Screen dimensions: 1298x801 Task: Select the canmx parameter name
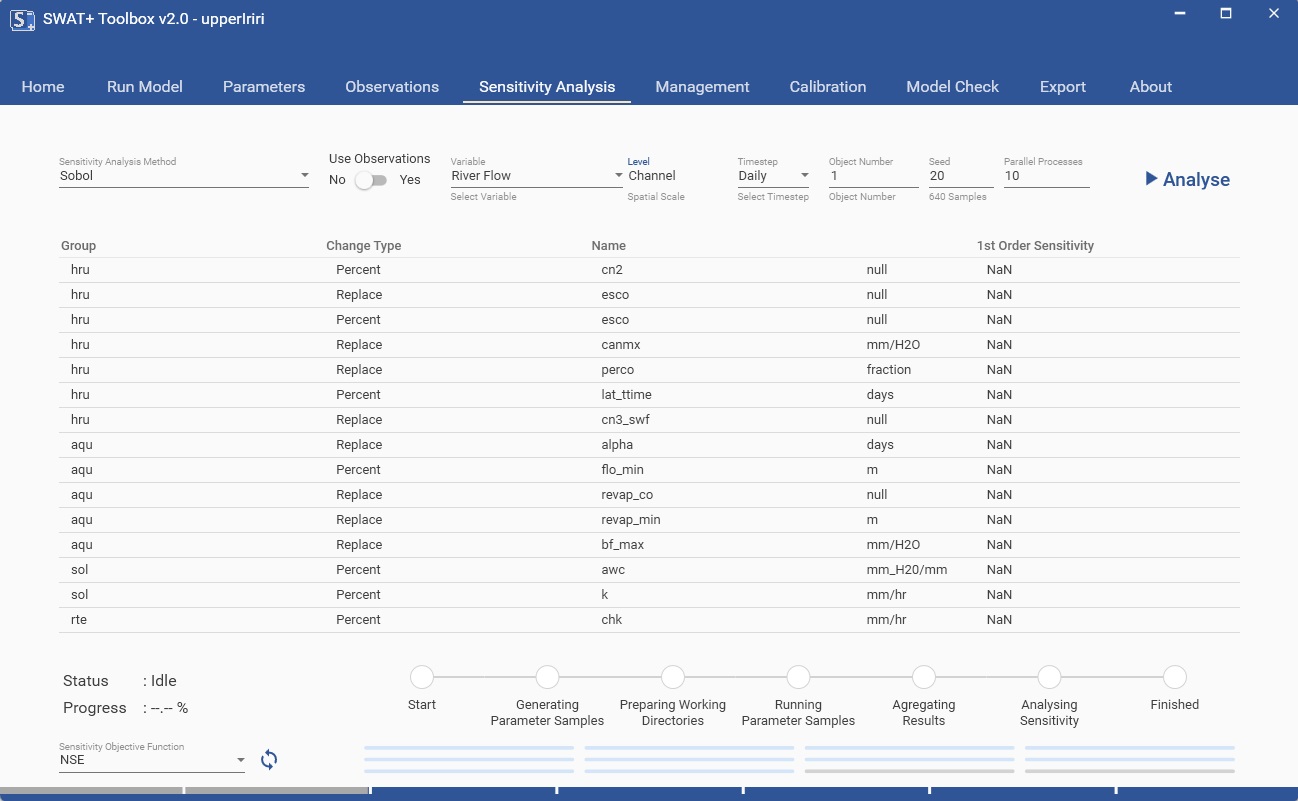click(620, 345)
